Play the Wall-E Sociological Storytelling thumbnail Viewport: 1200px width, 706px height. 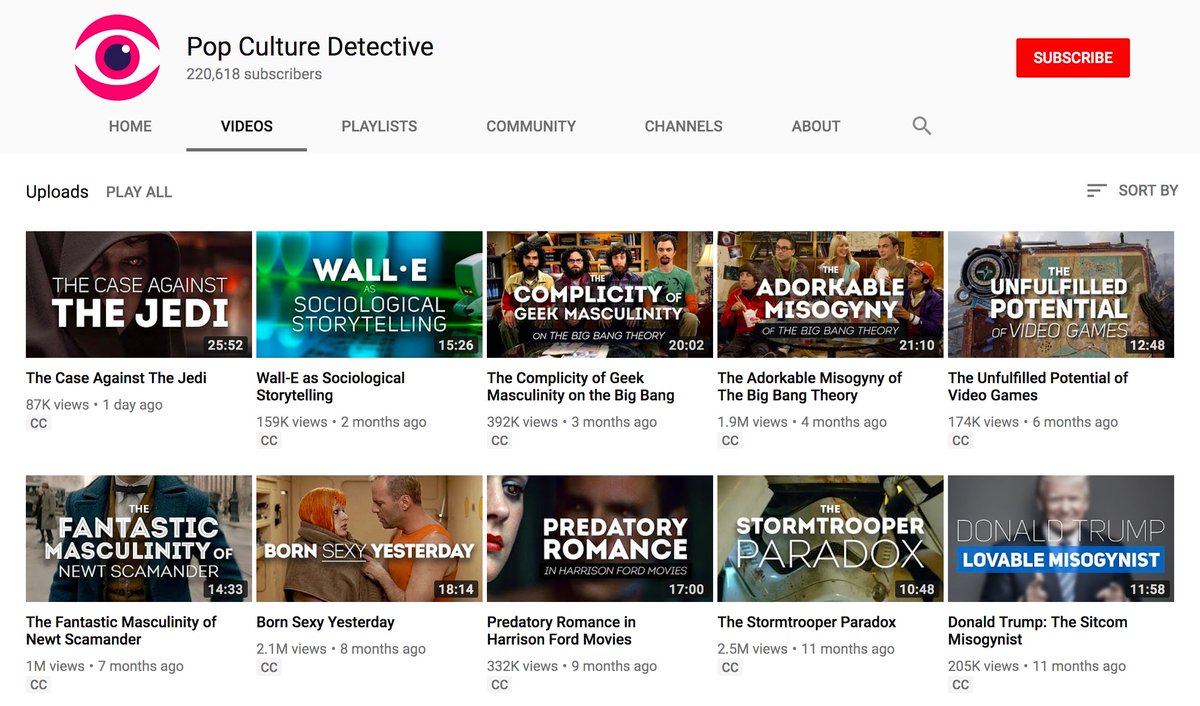click(x=369, y=295)
